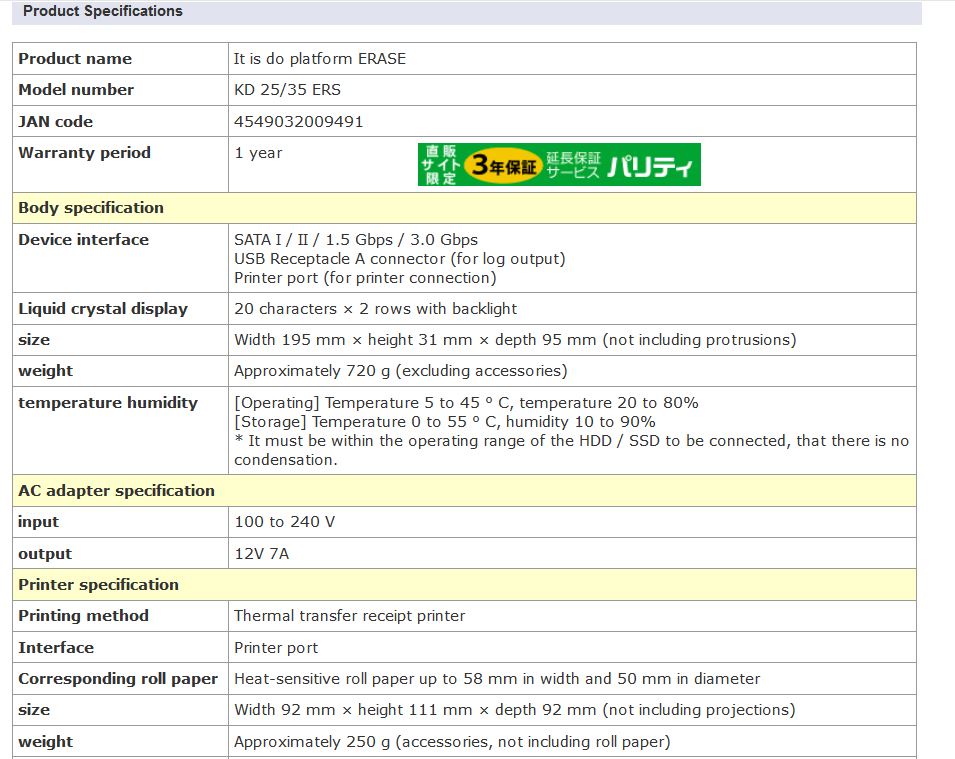Viewport: 955px width, 759px height.
Task: Select model value 'KD 25/35 ERS'
Action: [x=287, y=90]
